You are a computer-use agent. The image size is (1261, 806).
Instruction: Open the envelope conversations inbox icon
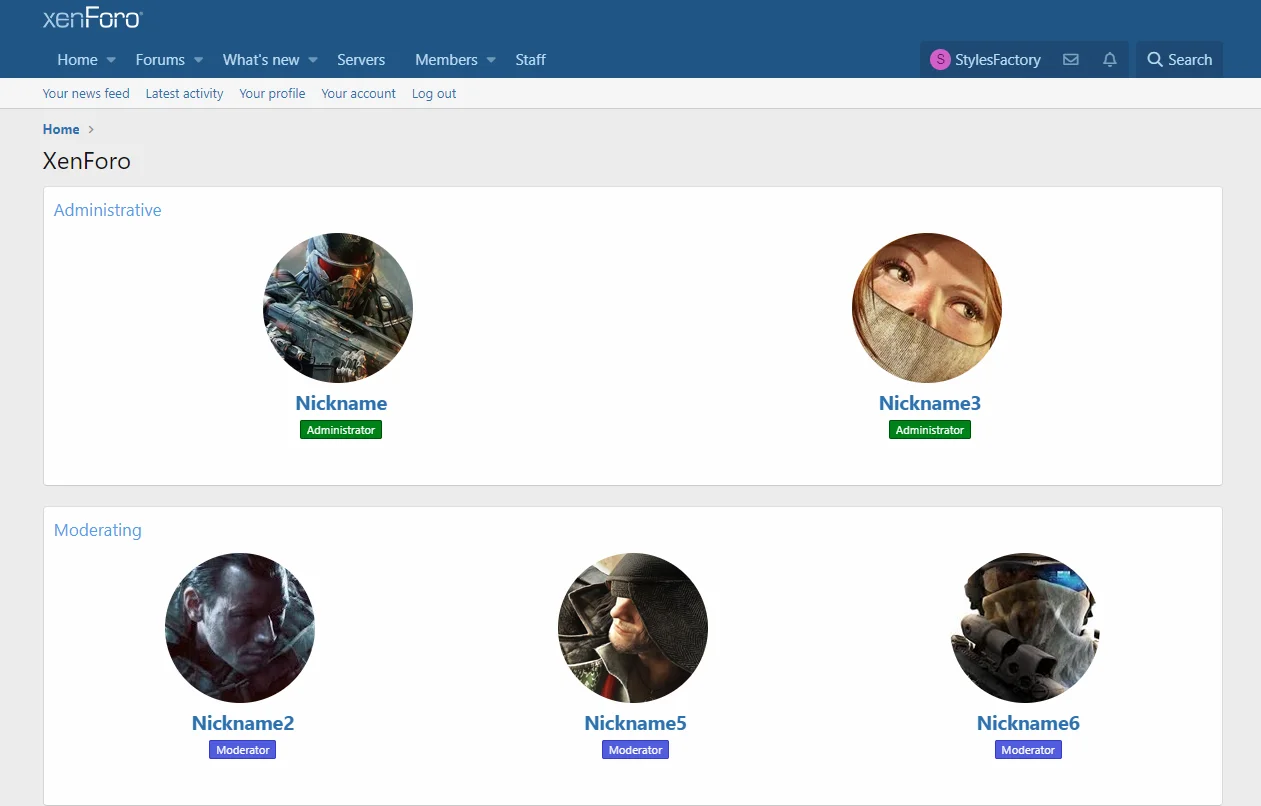(1070, 60)
